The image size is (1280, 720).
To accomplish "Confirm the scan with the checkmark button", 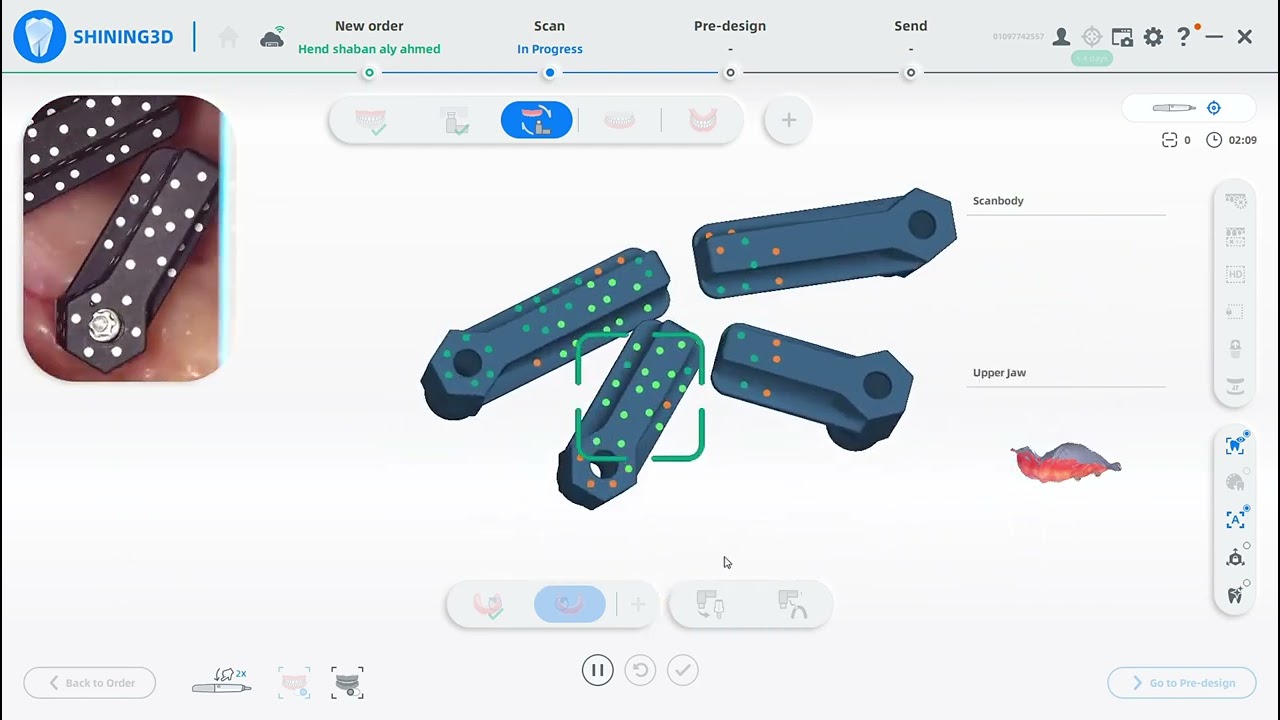I will click(x=683, y=670).
